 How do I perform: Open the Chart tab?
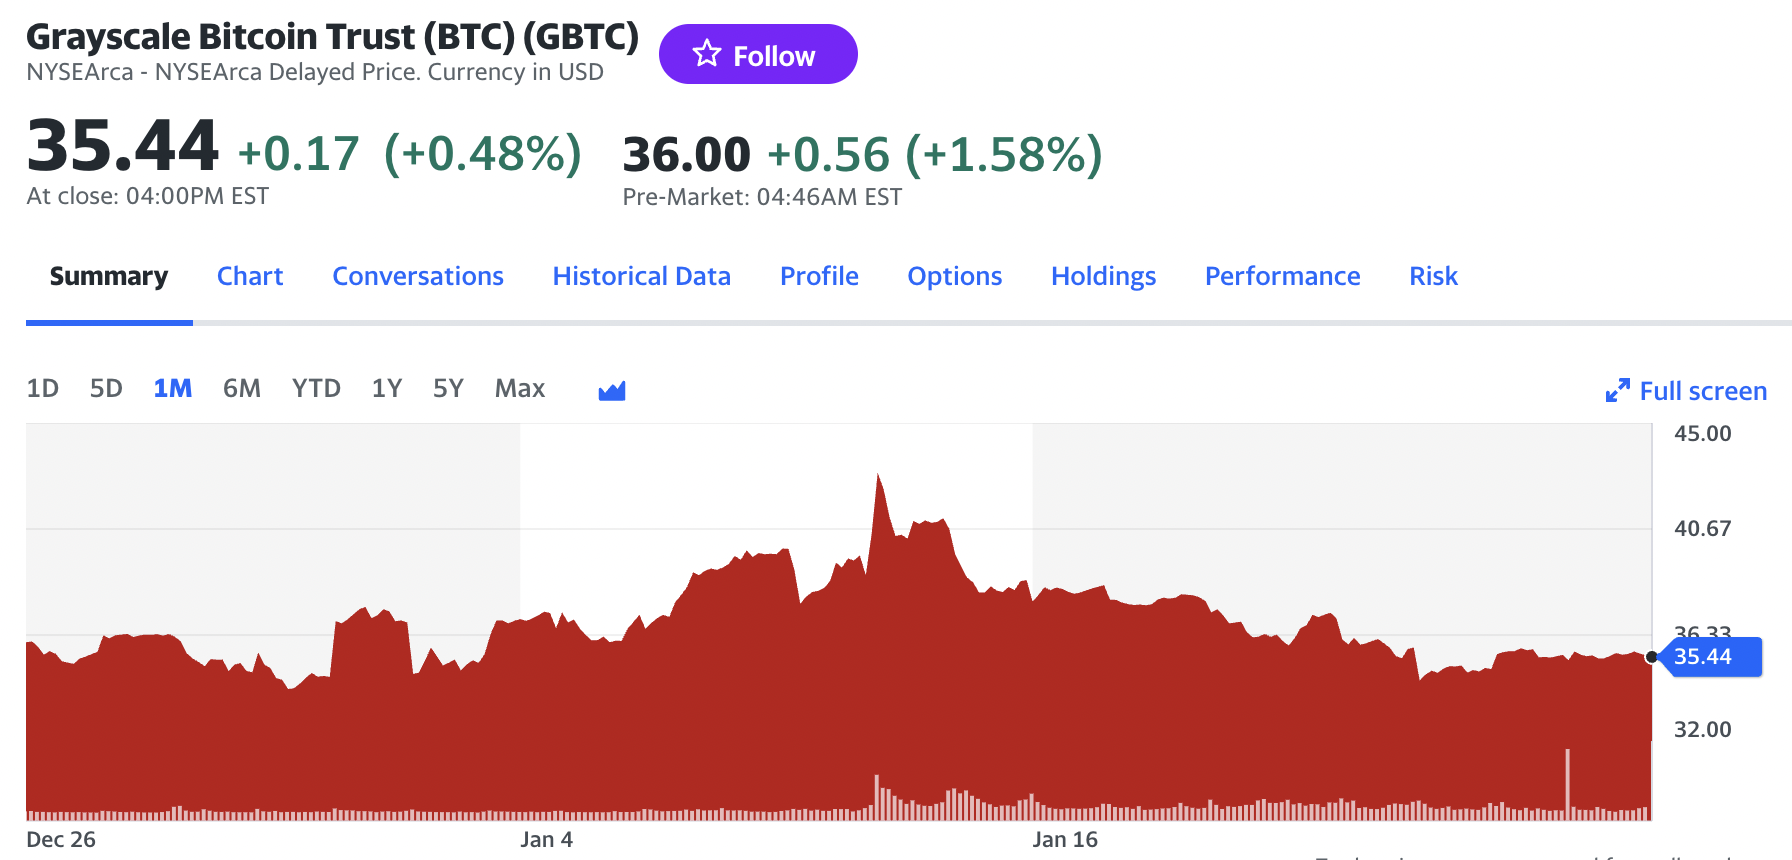[x=250, y=276]
